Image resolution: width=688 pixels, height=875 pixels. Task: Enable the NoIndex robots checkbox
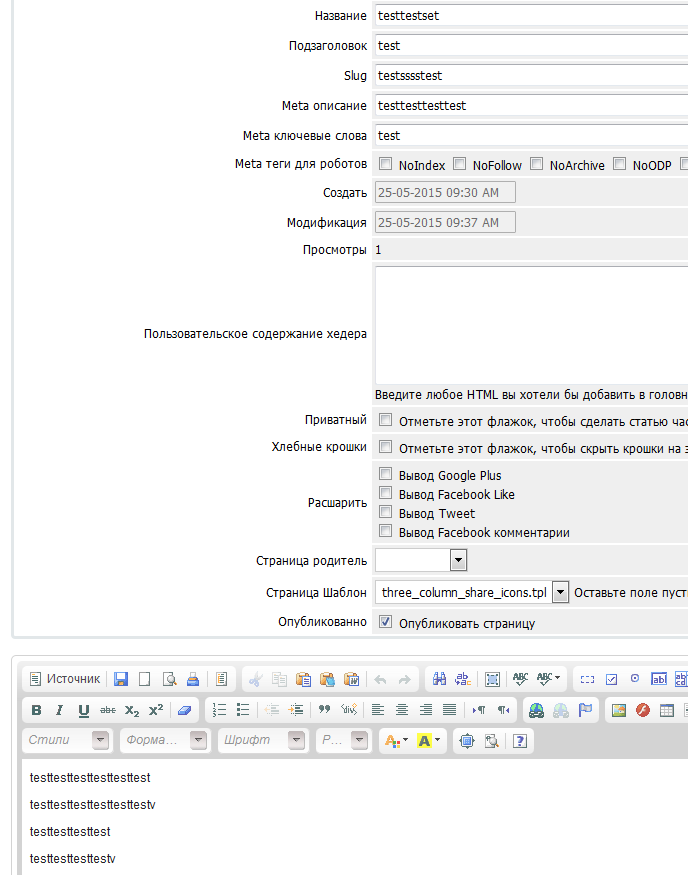tap(386, 164)
